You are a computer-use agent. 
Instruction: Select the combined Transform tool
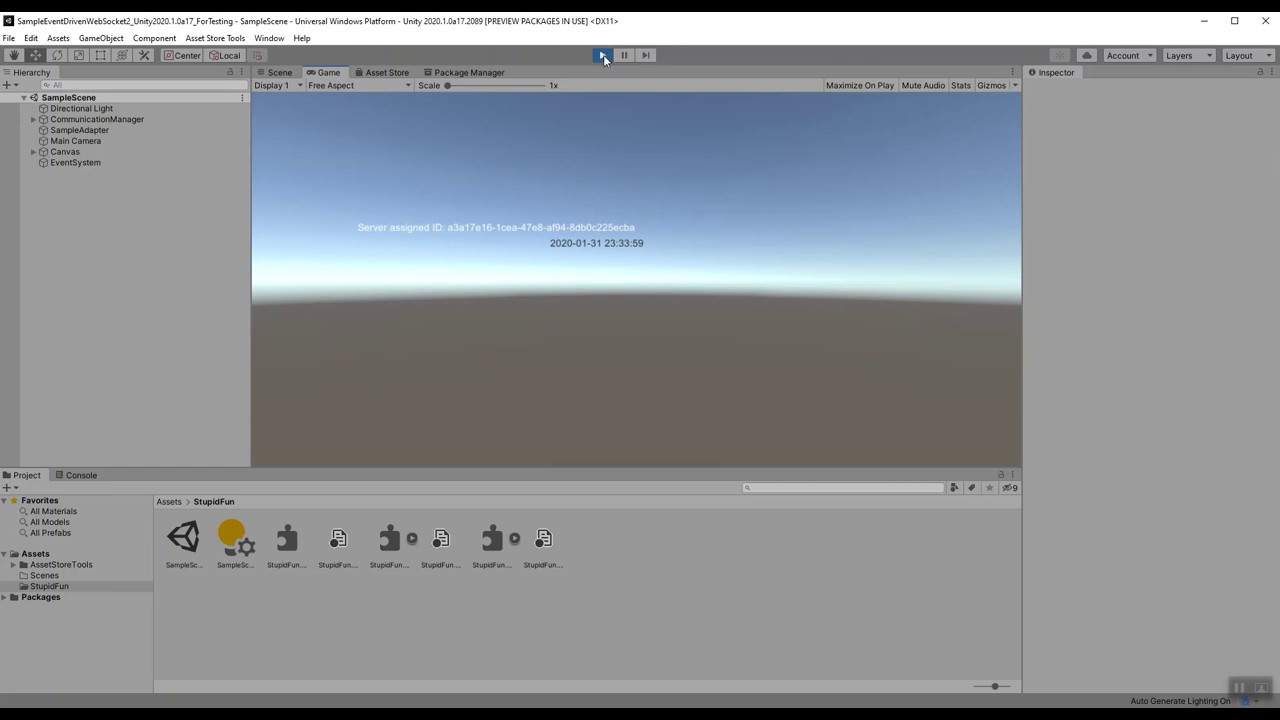click(x=122, y=55)
